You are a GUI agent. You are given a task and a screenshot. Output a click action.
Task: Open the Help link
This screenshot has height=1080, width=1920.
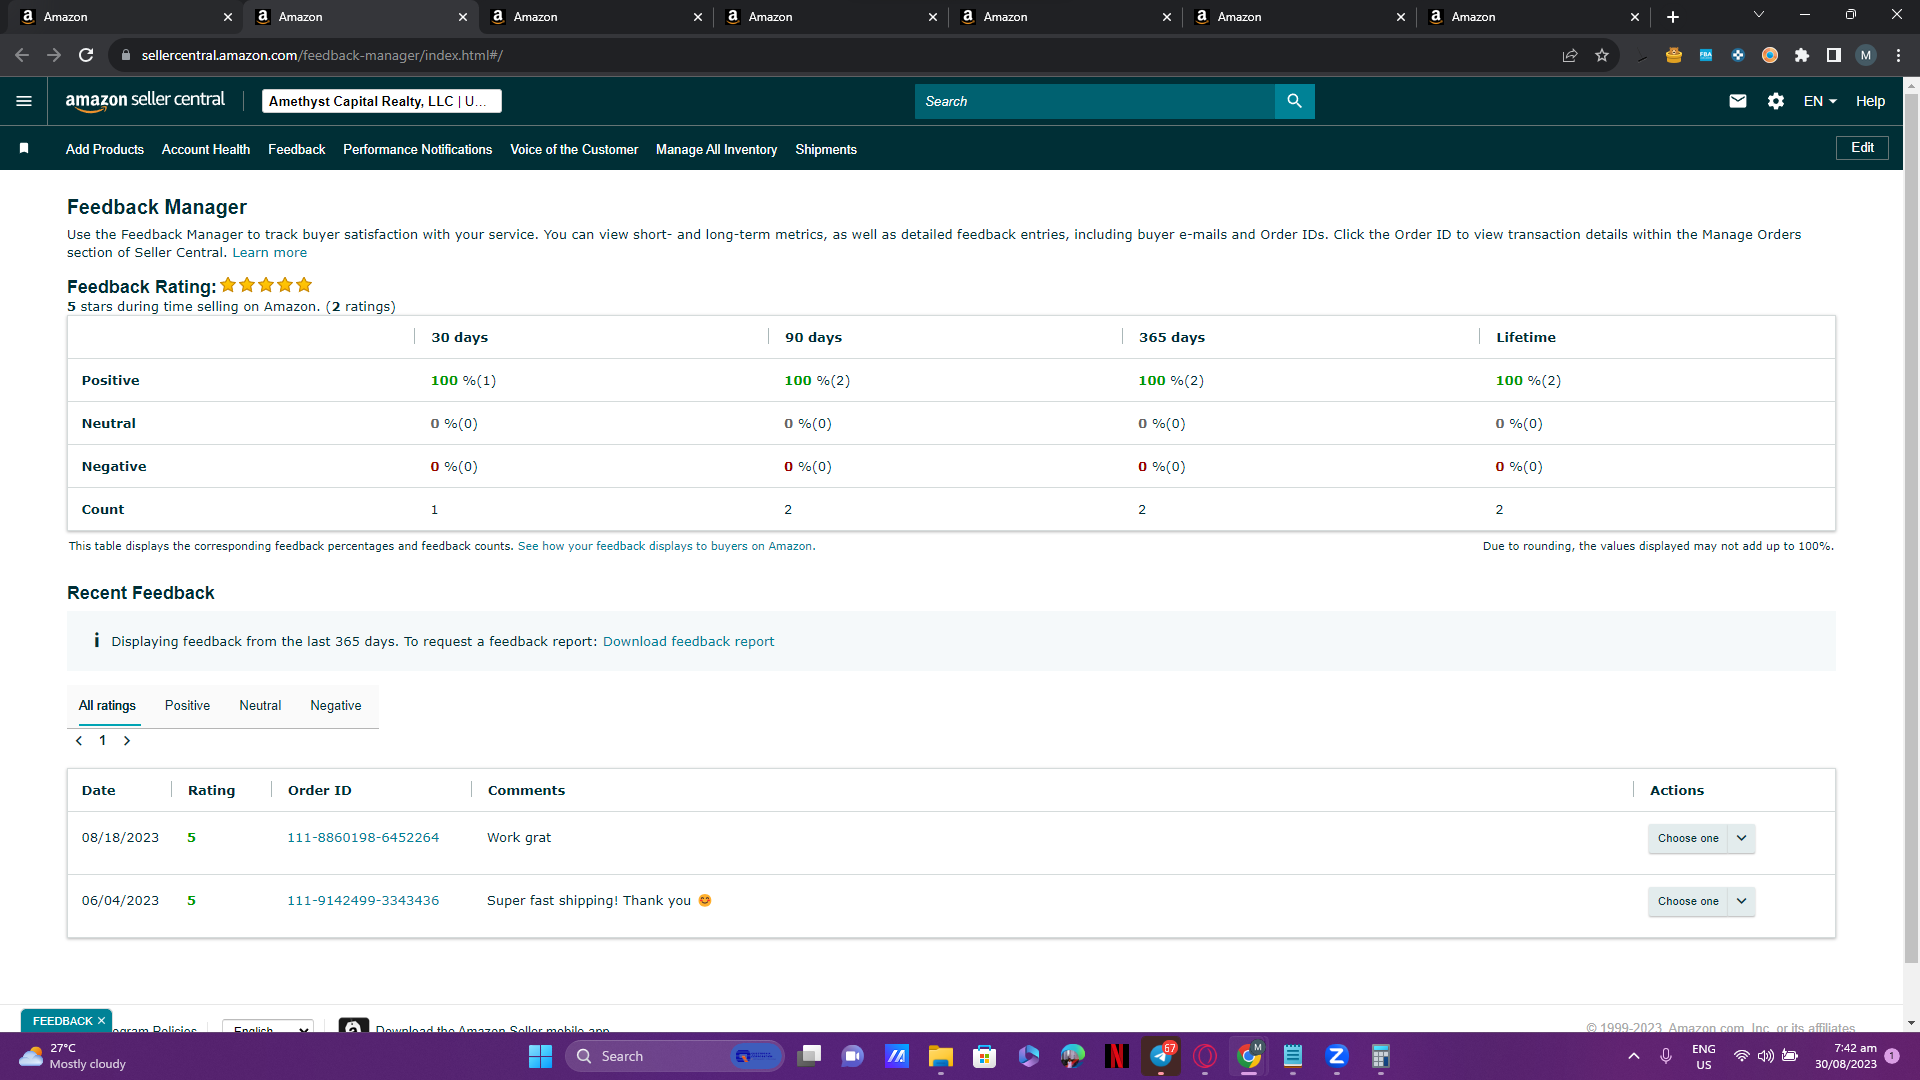1870,101
